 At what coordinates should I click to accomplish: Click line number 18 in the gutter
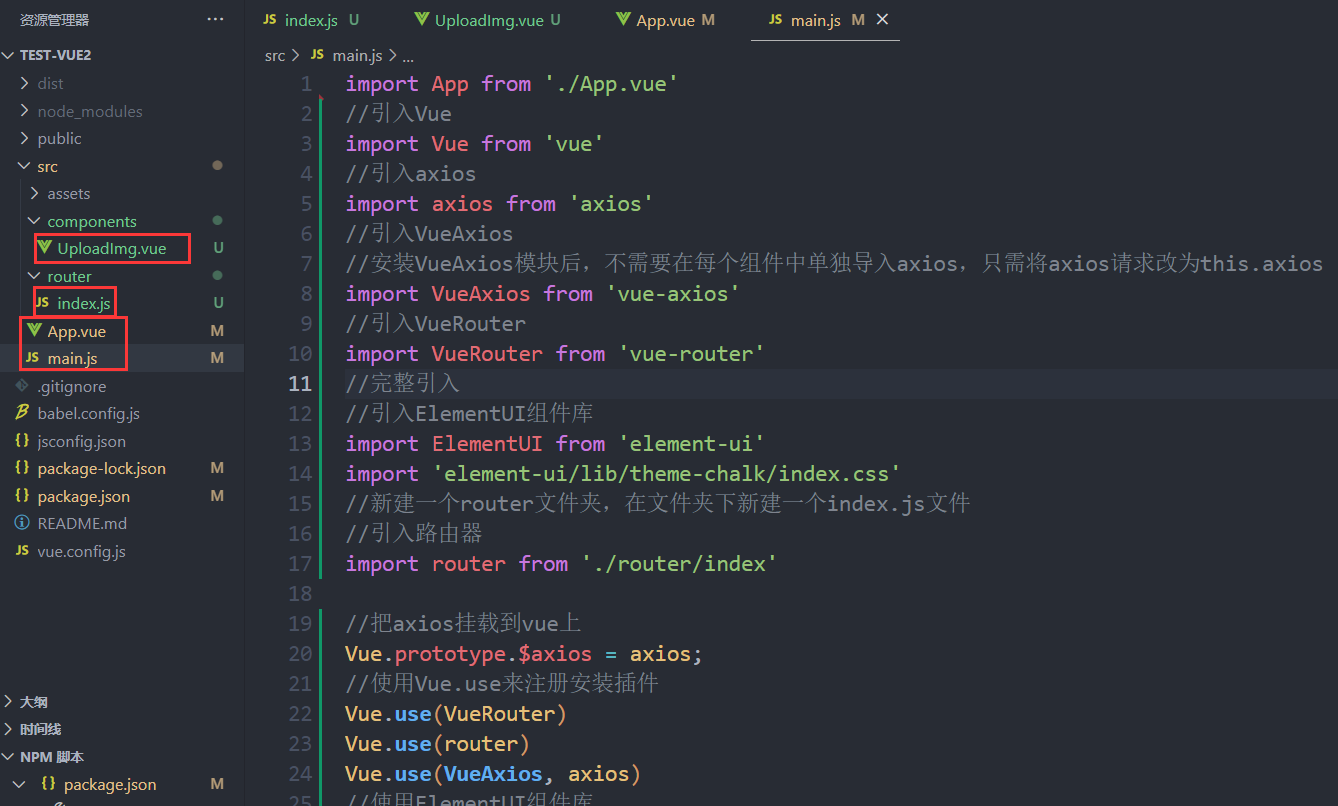coord(300,593)
